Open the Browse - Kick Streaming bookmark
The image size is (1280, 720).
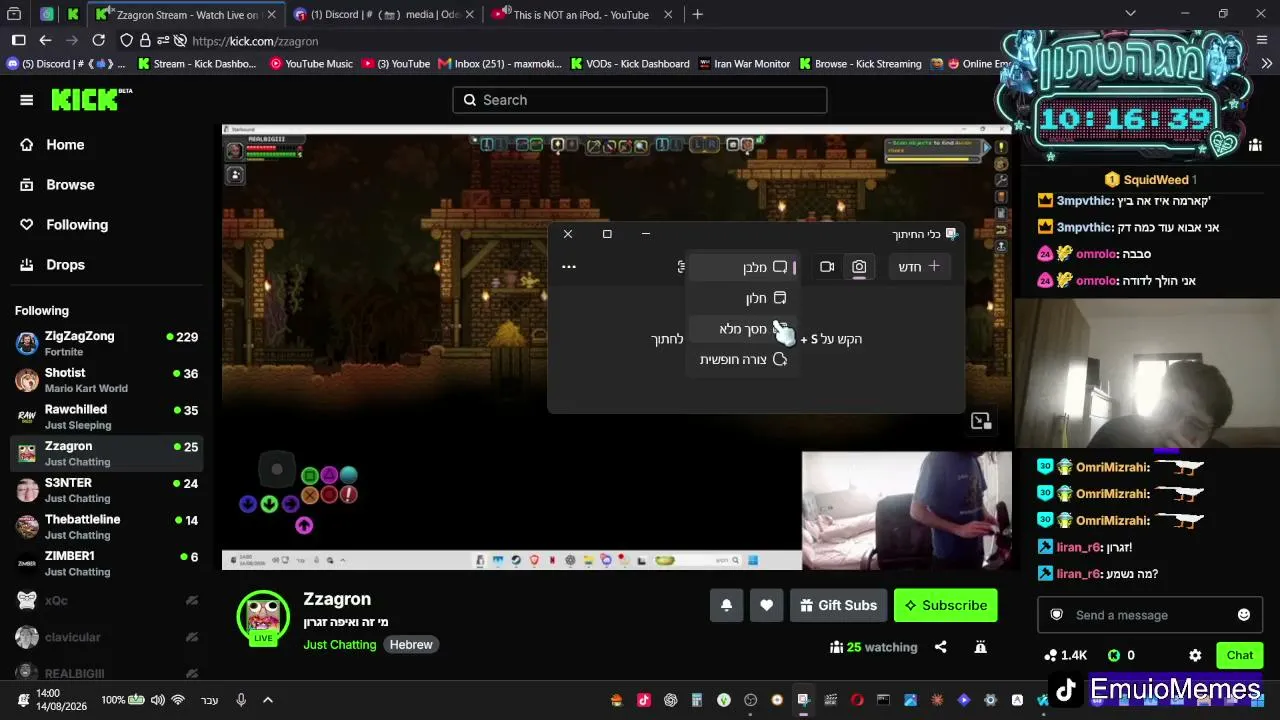[860, 64]
